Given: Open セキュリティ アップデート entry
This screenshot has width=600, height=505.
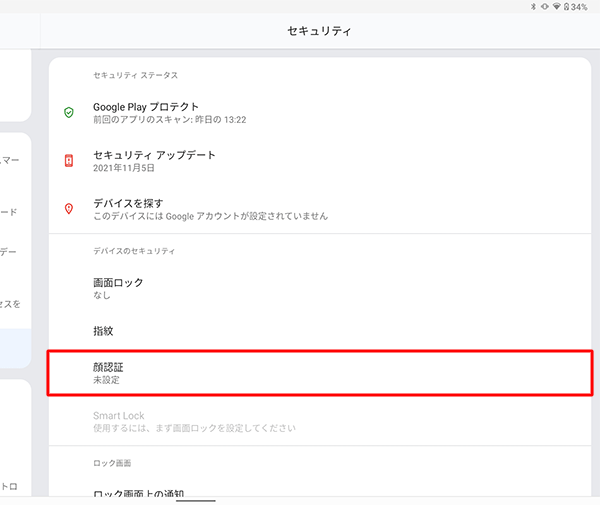Looking at the screenshot, I should [x=320, y=161].
